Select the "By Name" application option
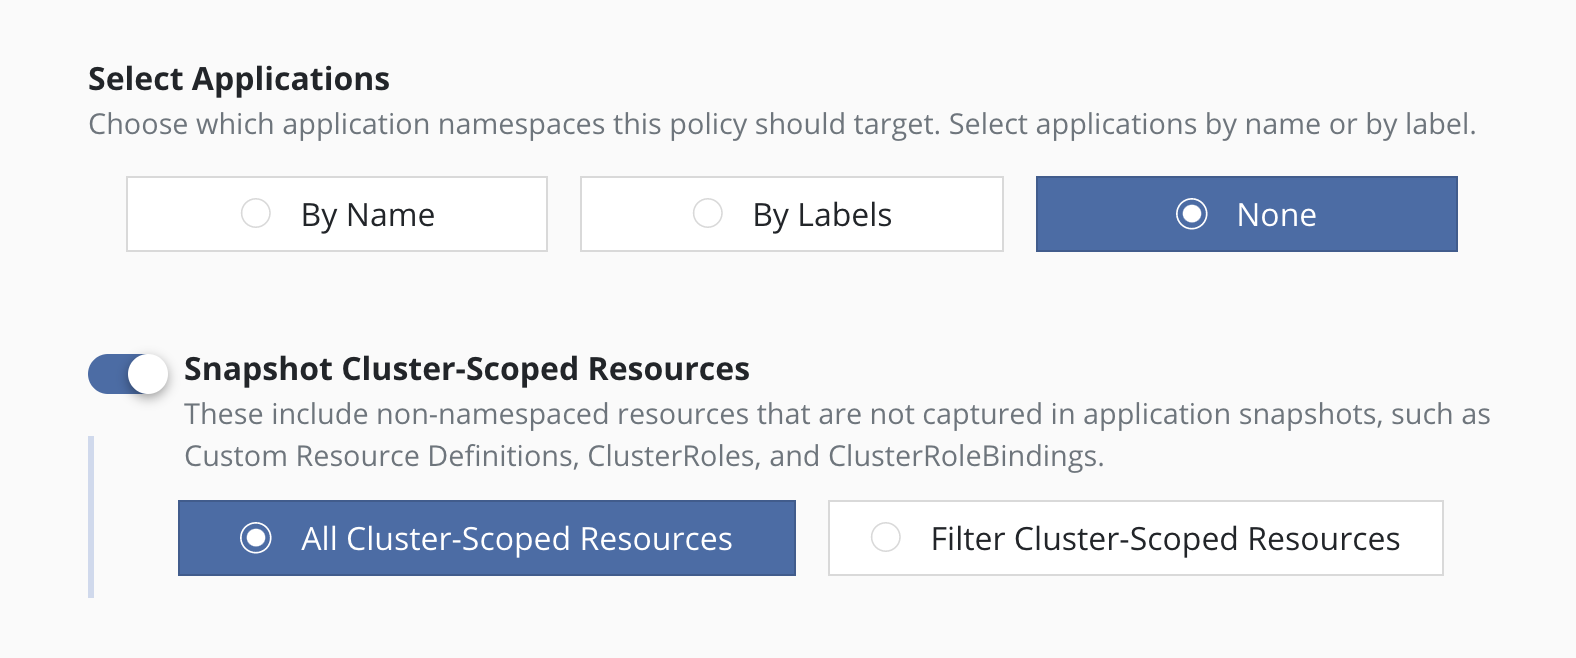This screenshot has height=658, width=1576. [x=336, y=213]
